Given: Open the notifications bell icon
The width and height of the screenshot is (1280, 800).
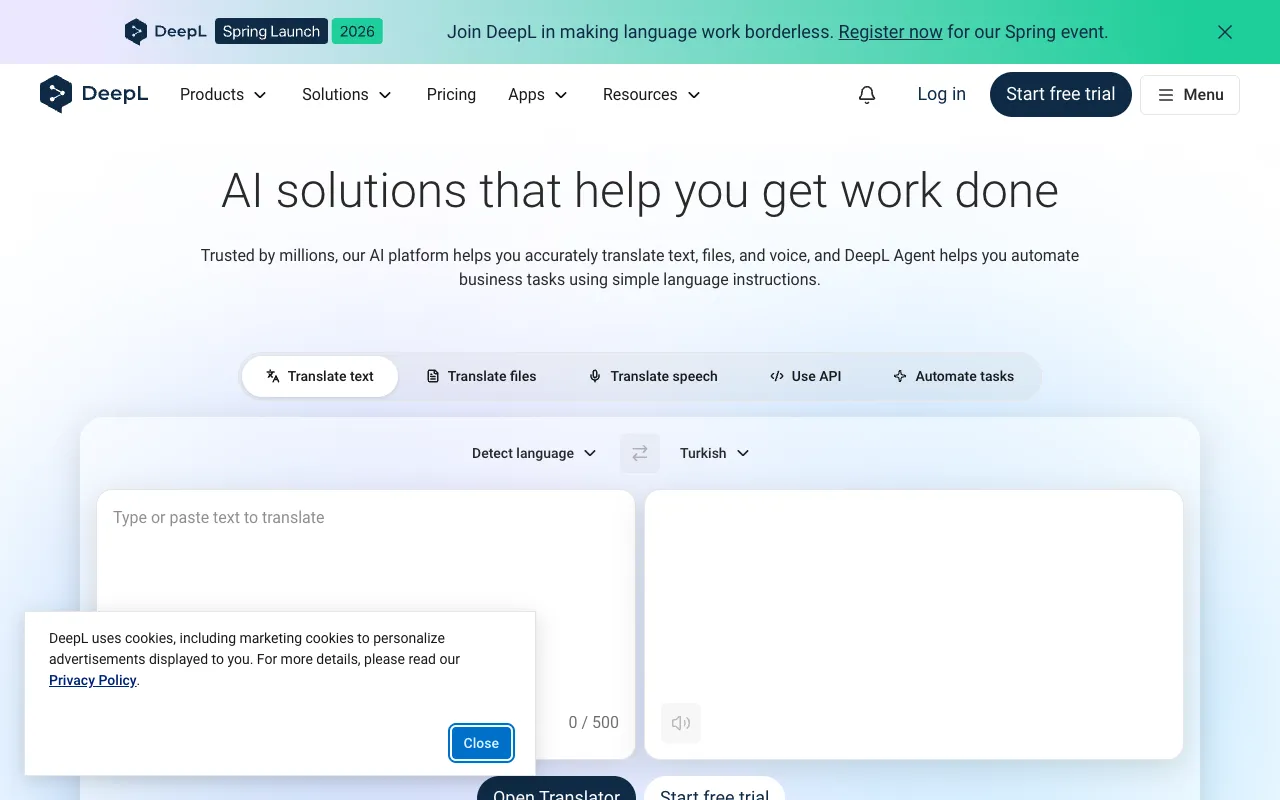Looking at the screenshot, I should pyautogui.click(x=866, y=94).
